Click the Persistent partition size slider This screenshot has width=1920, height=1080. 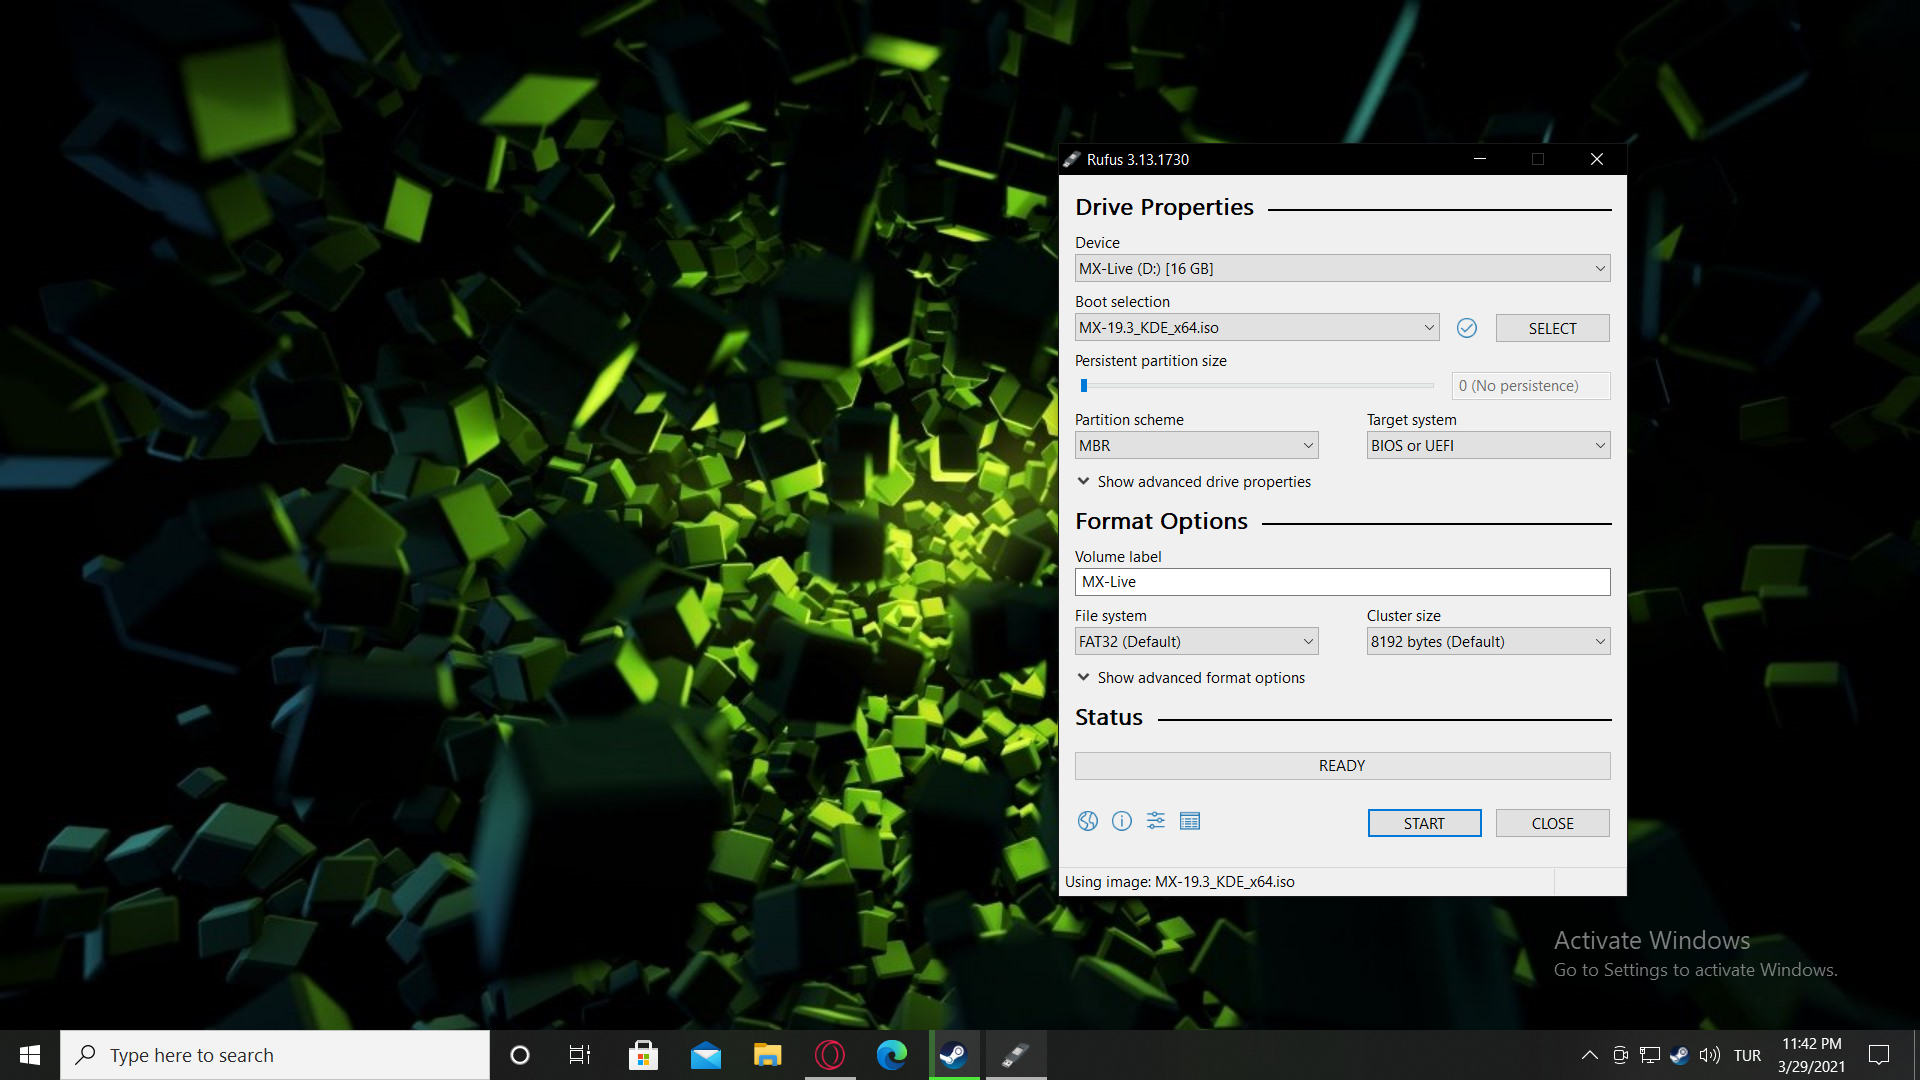tap(1258, 386)
